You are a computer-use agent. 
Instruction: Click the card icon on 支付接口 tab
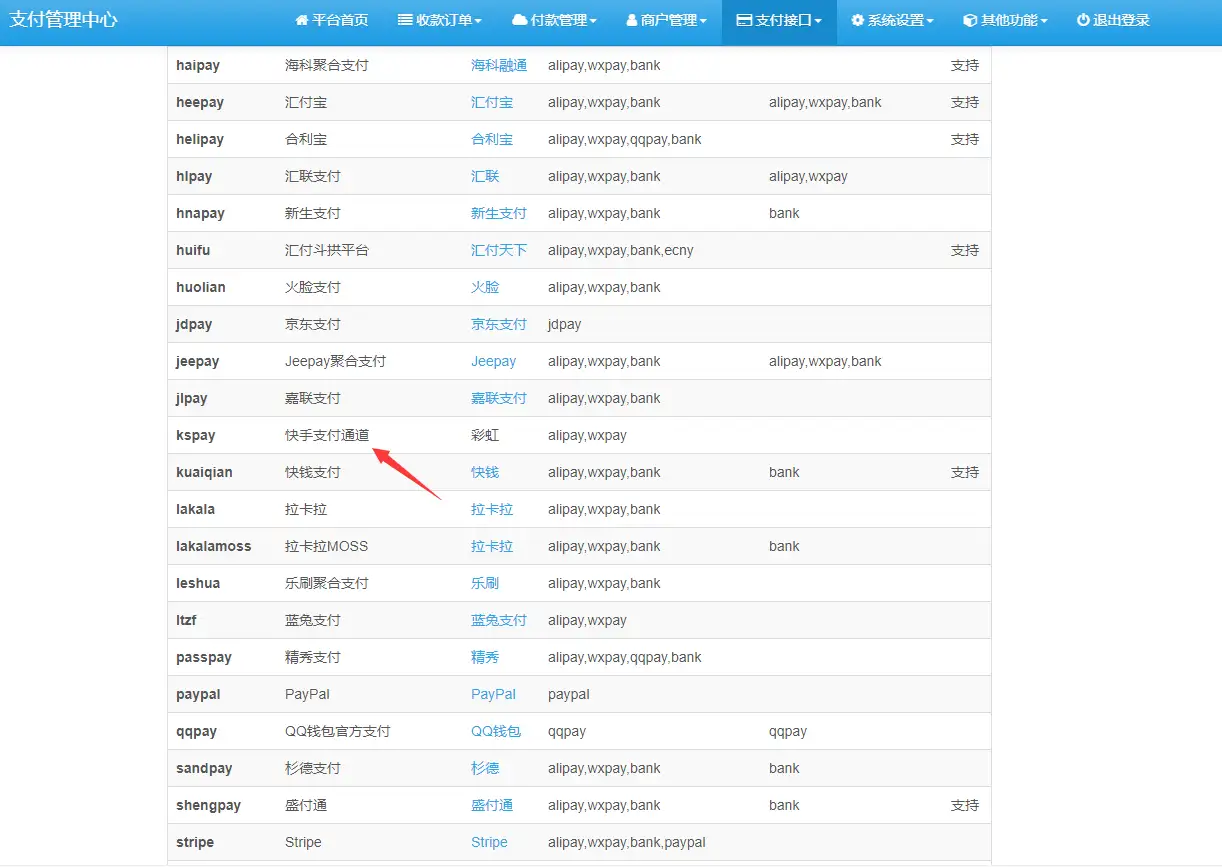pyautogui.click(x=745, y=20)
